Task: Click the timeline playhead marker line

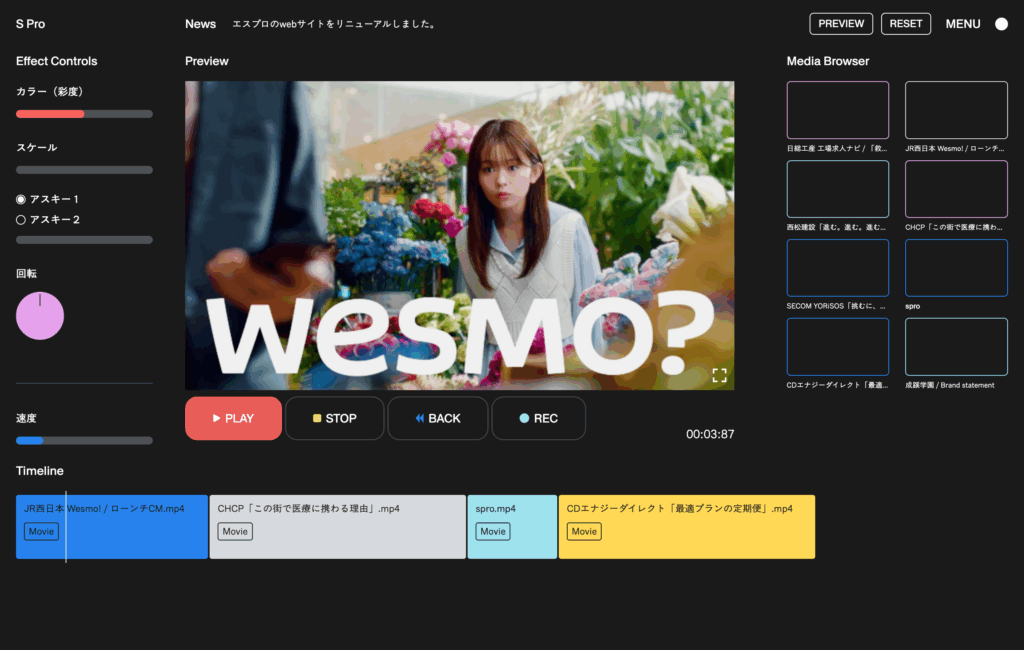Action: pos(66,527)
